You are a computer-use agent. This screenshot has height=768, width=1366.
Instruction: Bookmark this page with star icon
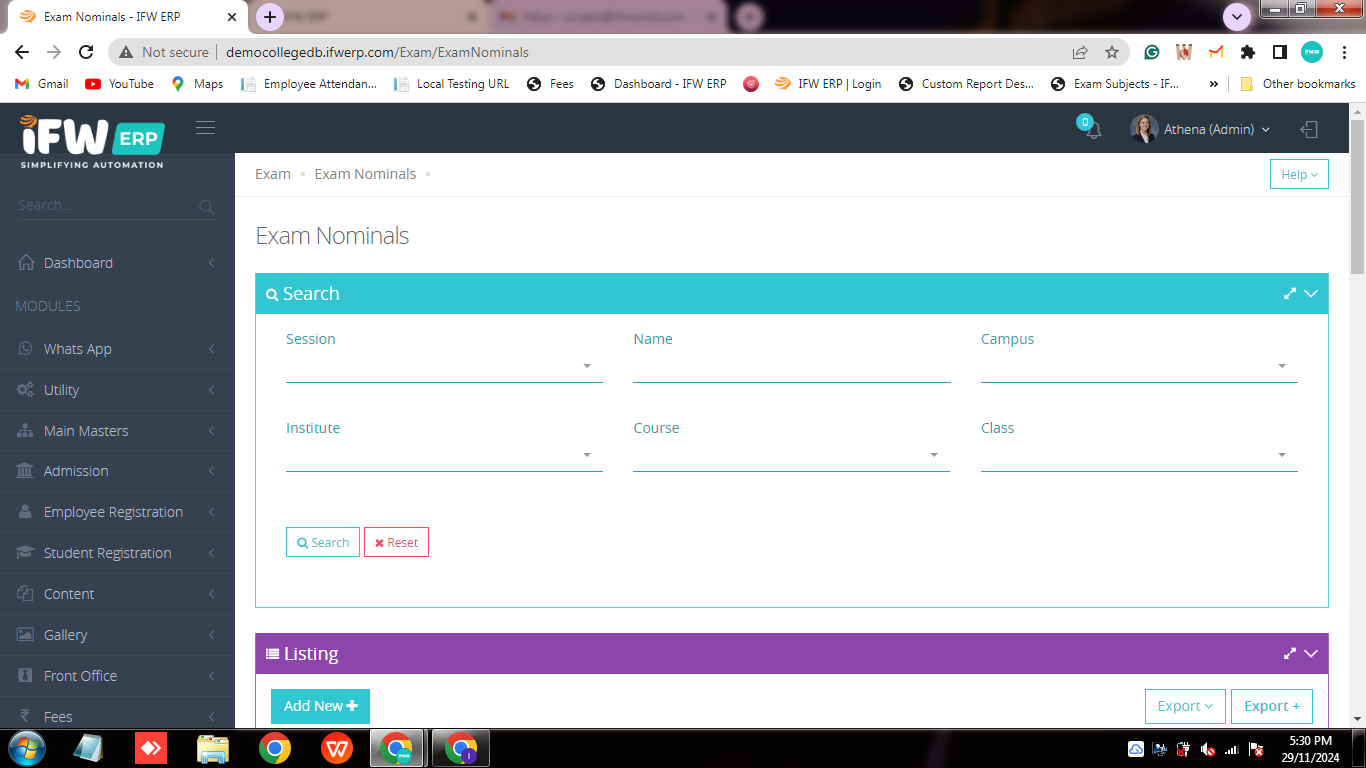(1111, 52)
